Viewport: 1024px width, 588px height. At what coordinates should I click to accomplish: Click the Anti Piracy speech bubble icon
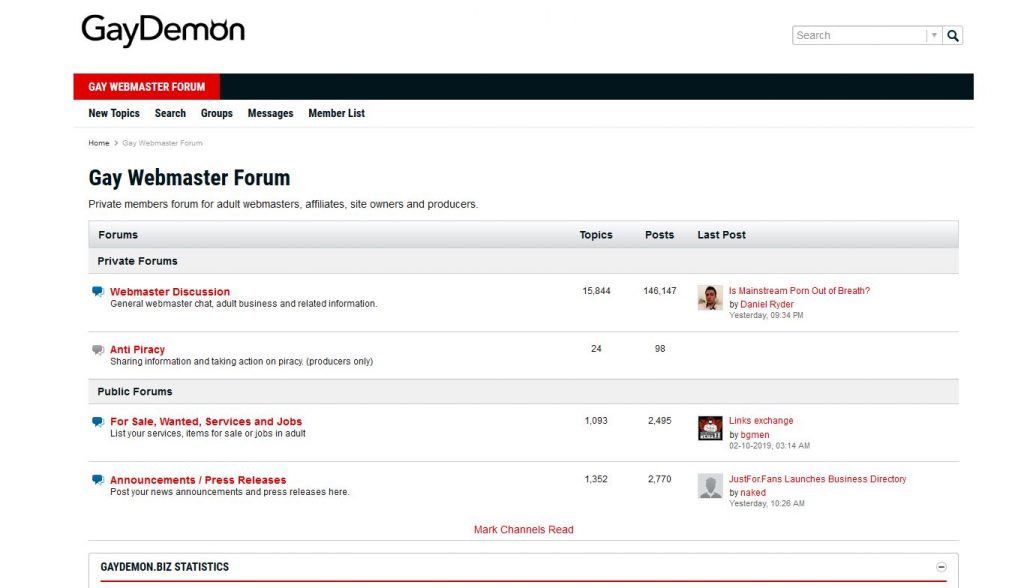pyautogui.click(x=98, y=350)
